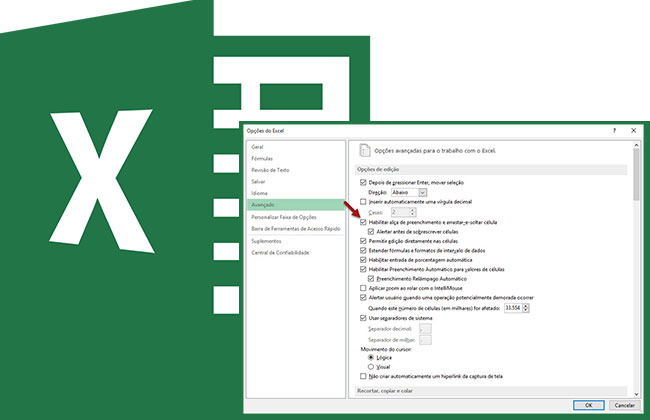Click the OK button
Viewport: 650px width, 420px height.
click(x=589, y=405)
